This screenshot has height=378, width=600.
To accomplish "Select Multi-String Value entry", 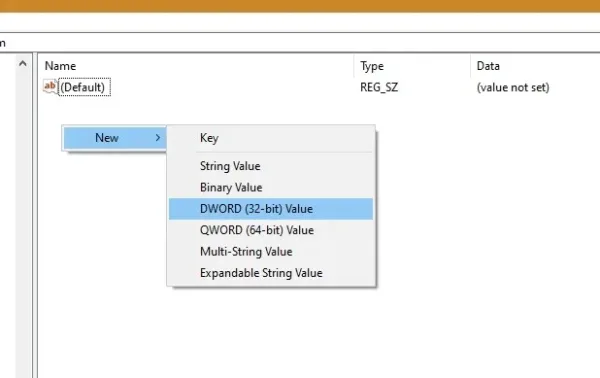I will click(x=271, y=252).
